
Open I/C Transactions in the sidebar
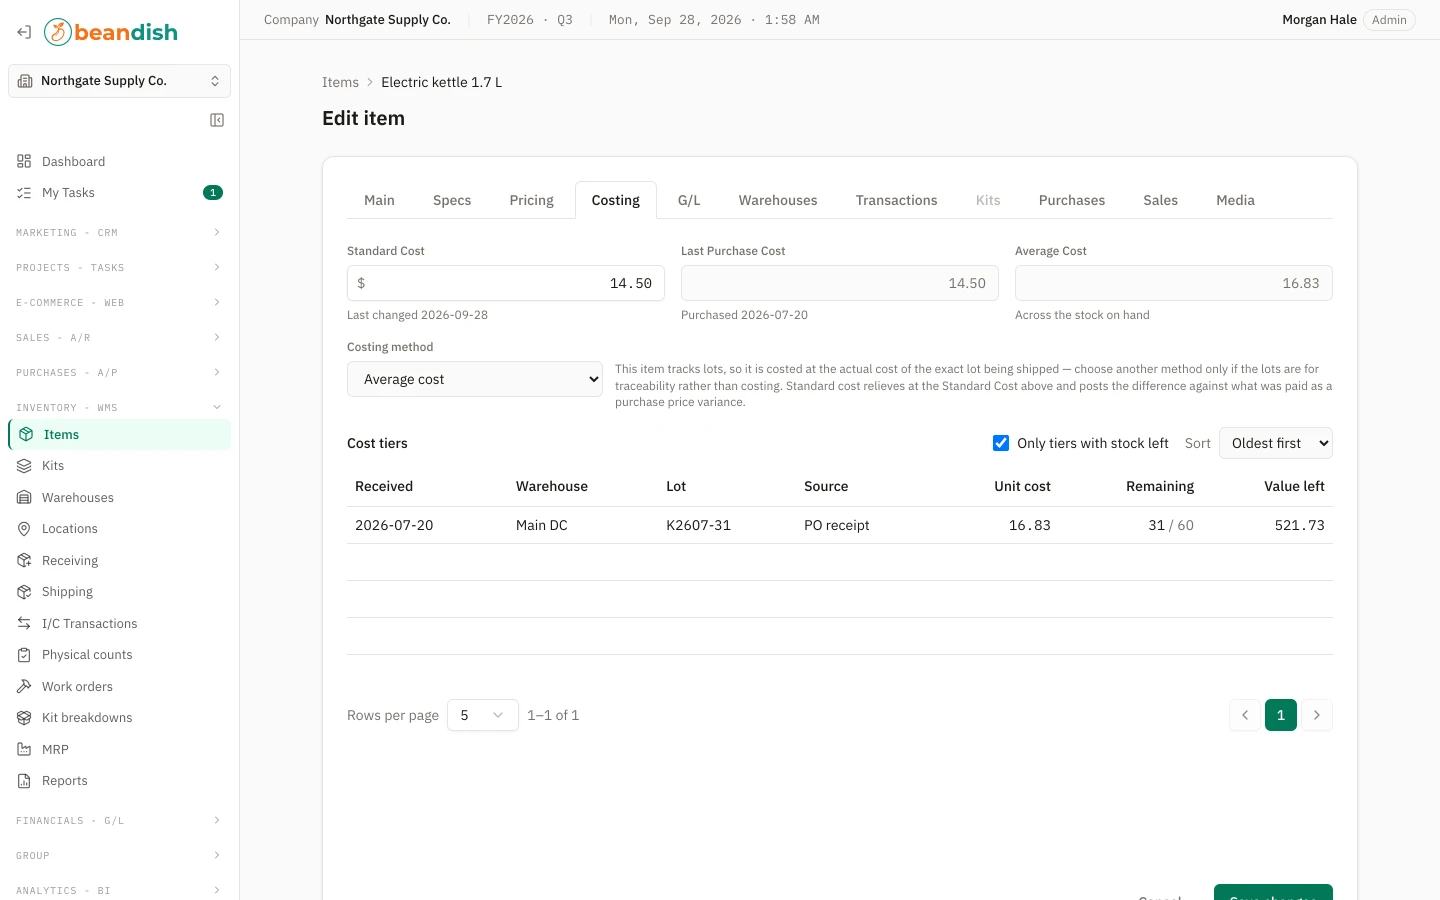pyautogui.click(x=119, y=624)
